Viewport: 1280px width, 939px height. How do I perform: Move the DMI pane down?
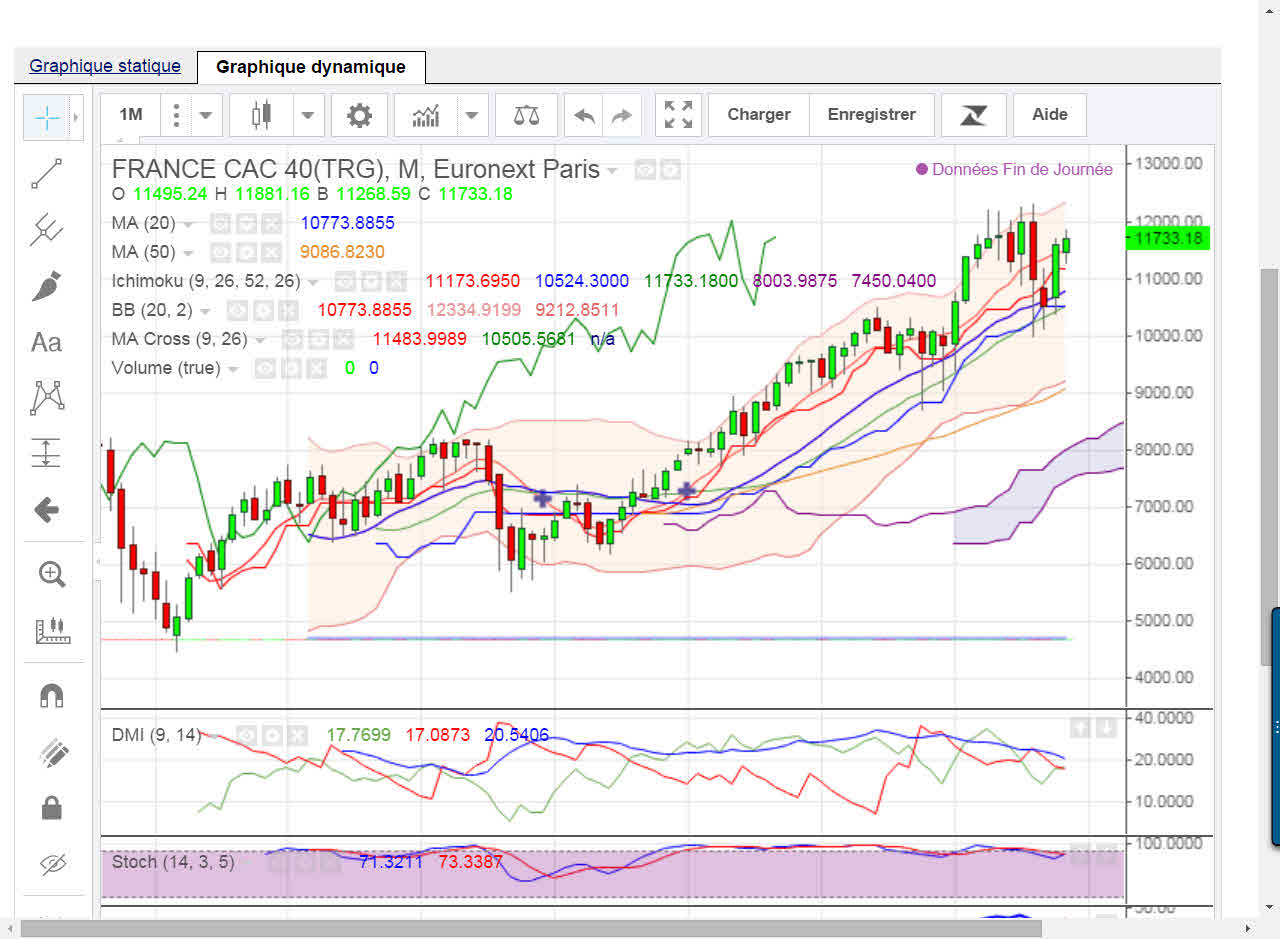pos(1105,727)
